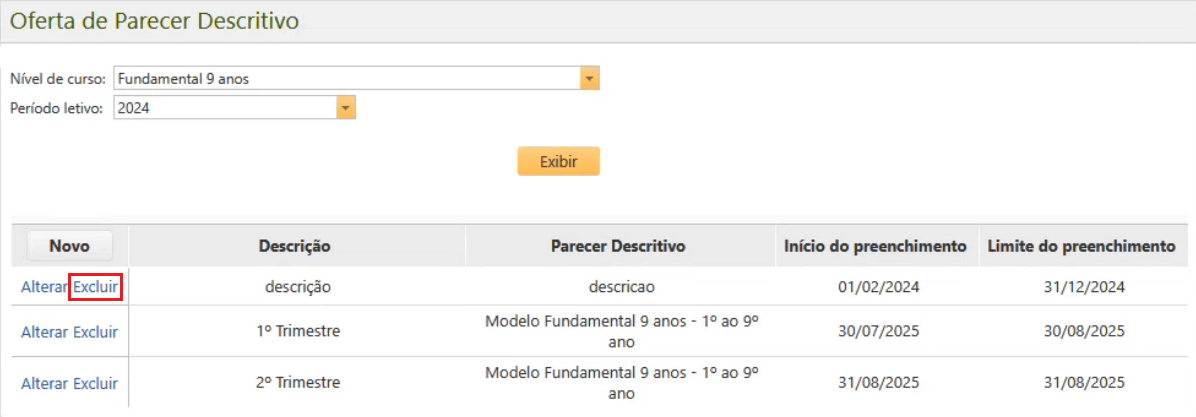The image size is (1196, 417).
Task: Click Alterar for the 'descrição' row
Action: tap(44, 287)
